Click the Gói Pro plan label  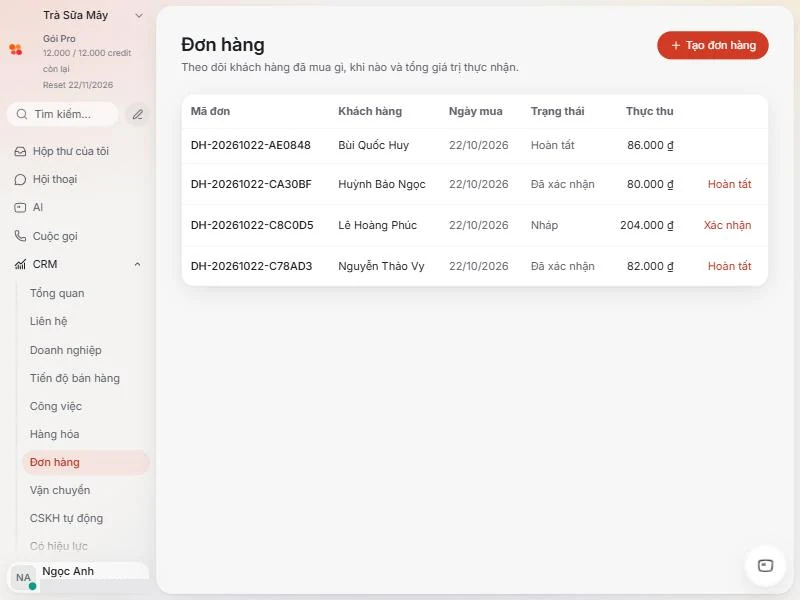[59, 39]
